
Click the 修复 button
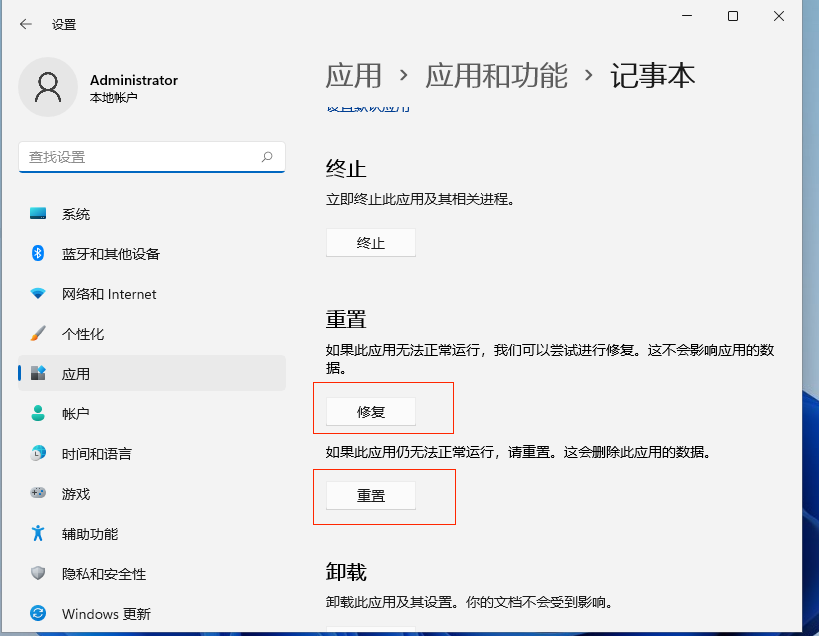point(371,411)
